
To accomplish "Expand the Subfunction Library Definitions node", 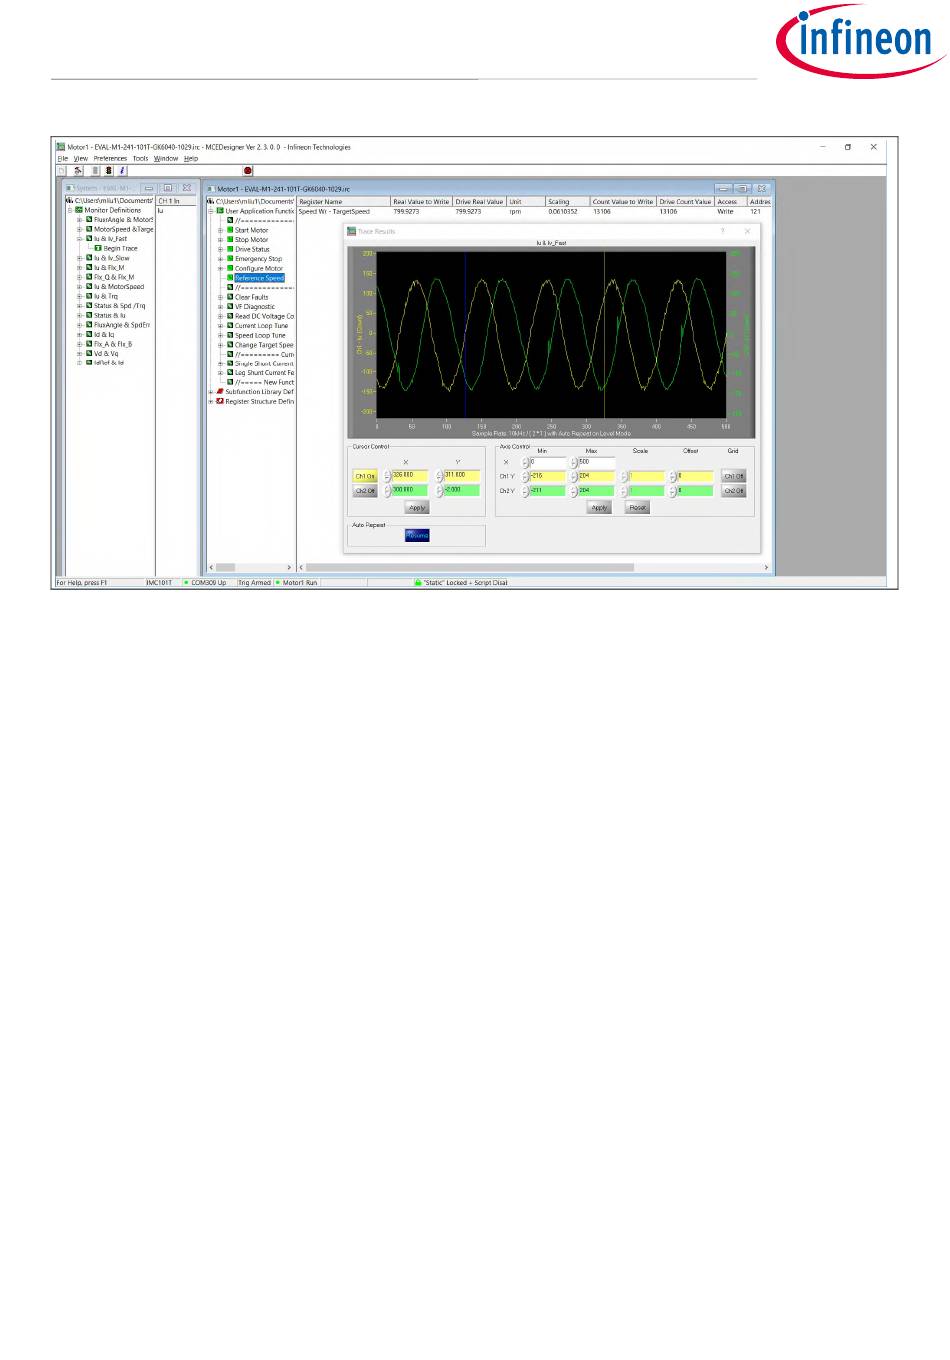I will [211, 392].
